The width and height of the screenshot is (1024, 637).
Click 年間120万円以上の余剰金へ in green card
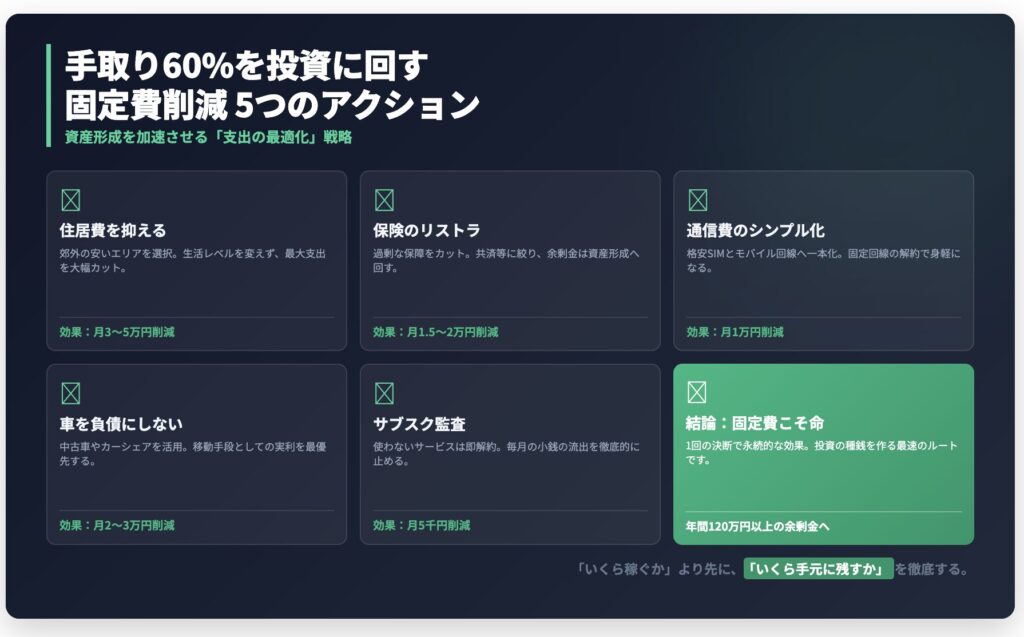[x=757, y=525]
